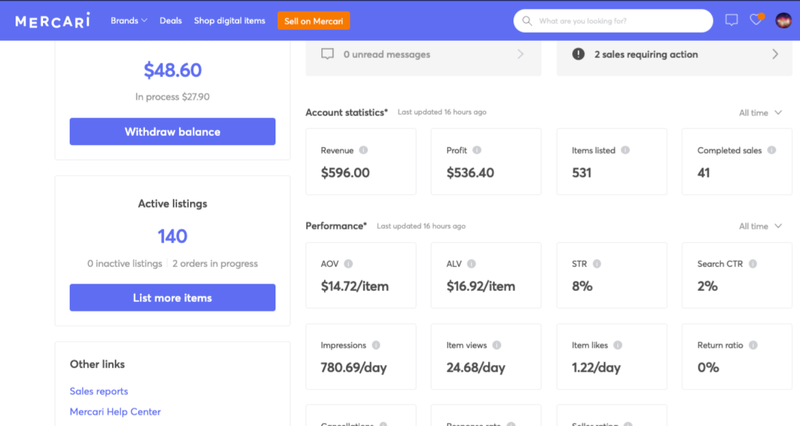Go to Deals in navigation
The height and width of the screenshot is (426, 800).
click(x=170, y=21)
